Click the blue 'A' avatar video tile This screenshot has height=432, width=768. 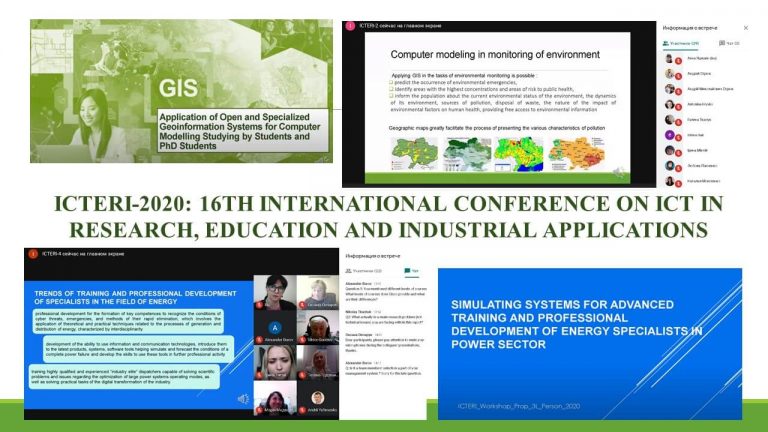(275, 328)
